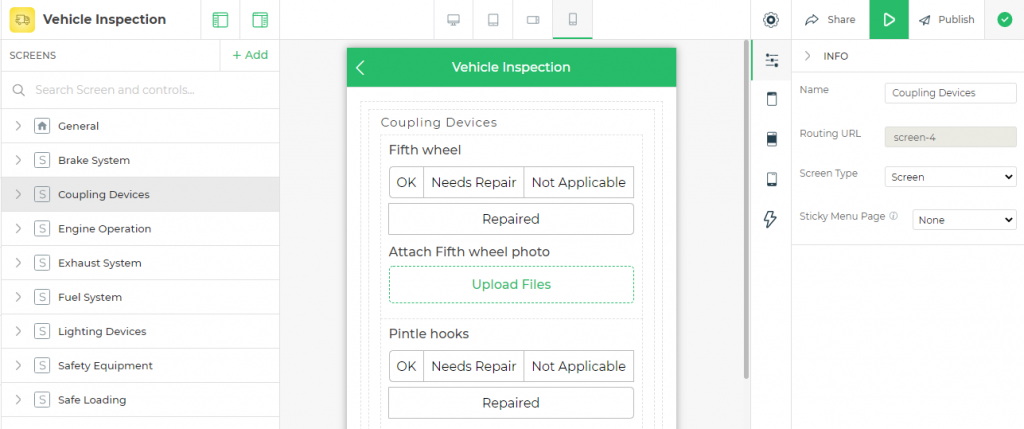Click the Name input field
Image resolution: width=1024 pixels, height=429 pixels.
[950, 93]
